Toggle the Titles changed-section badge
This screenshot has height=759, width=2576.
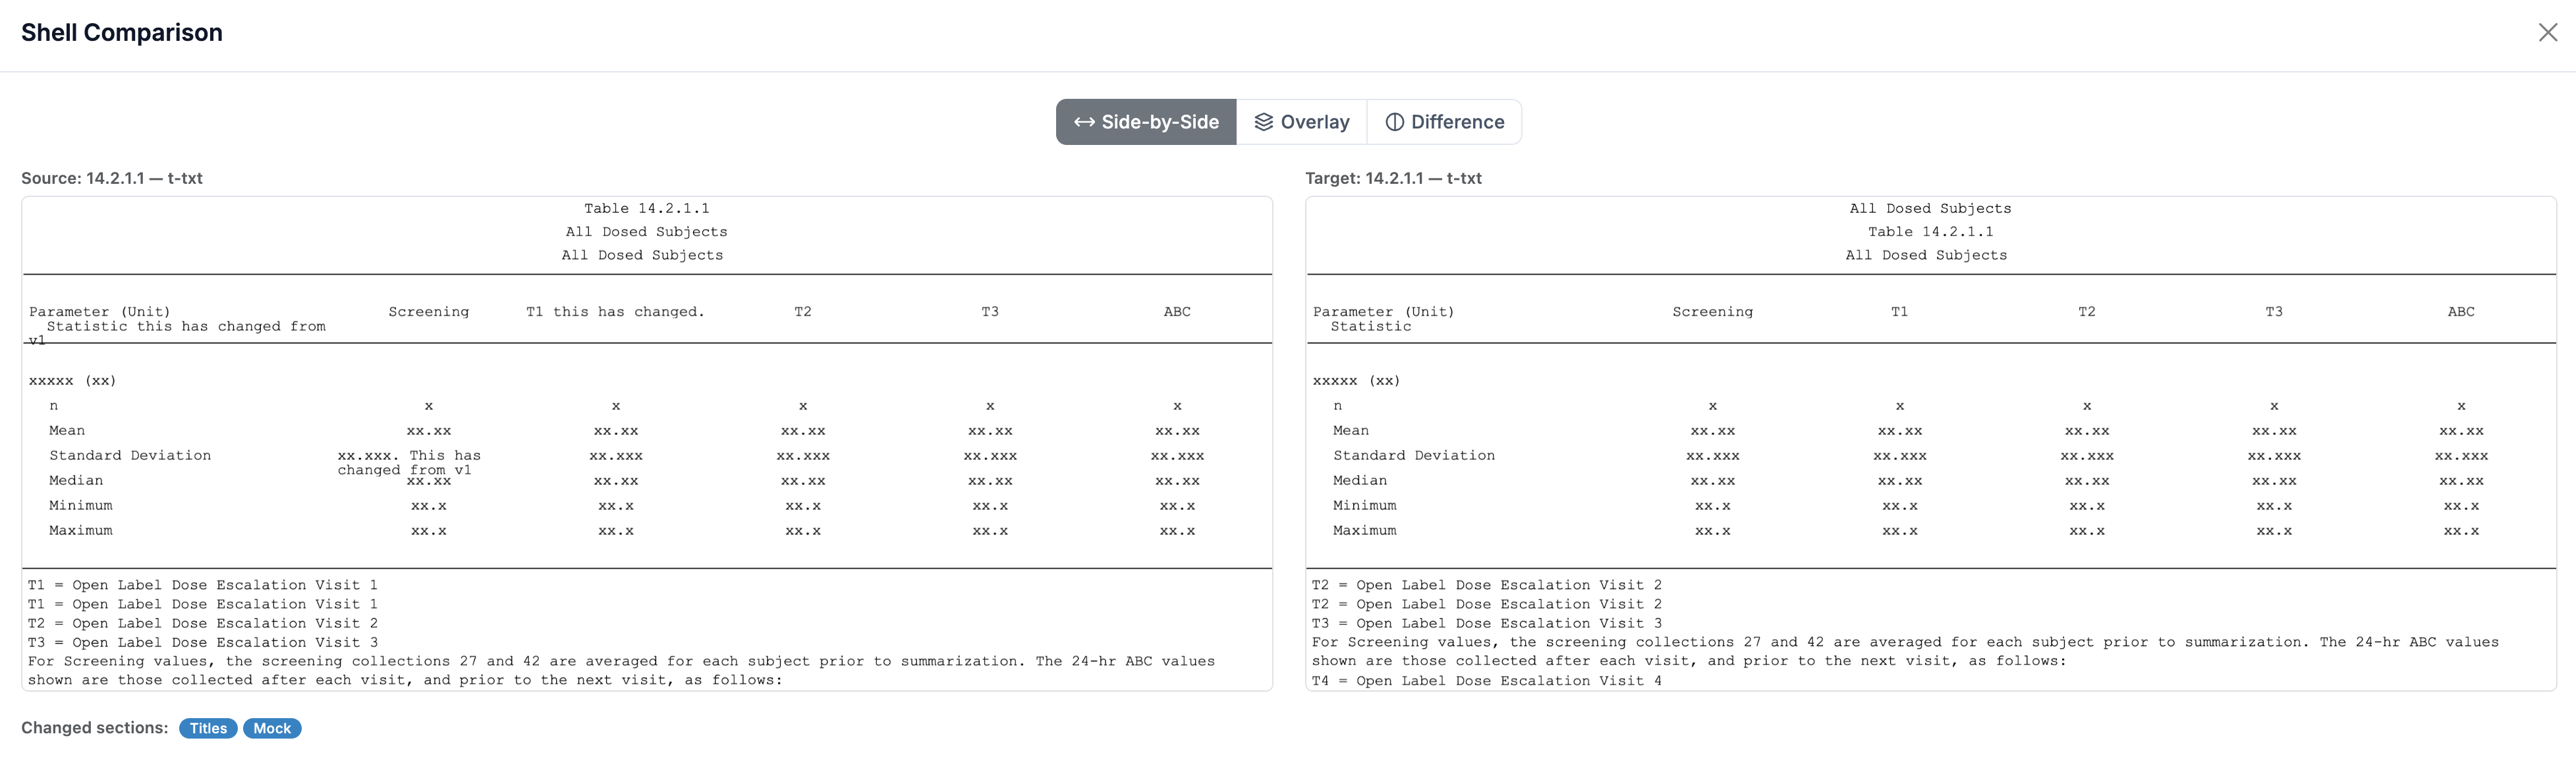[207, 728]
